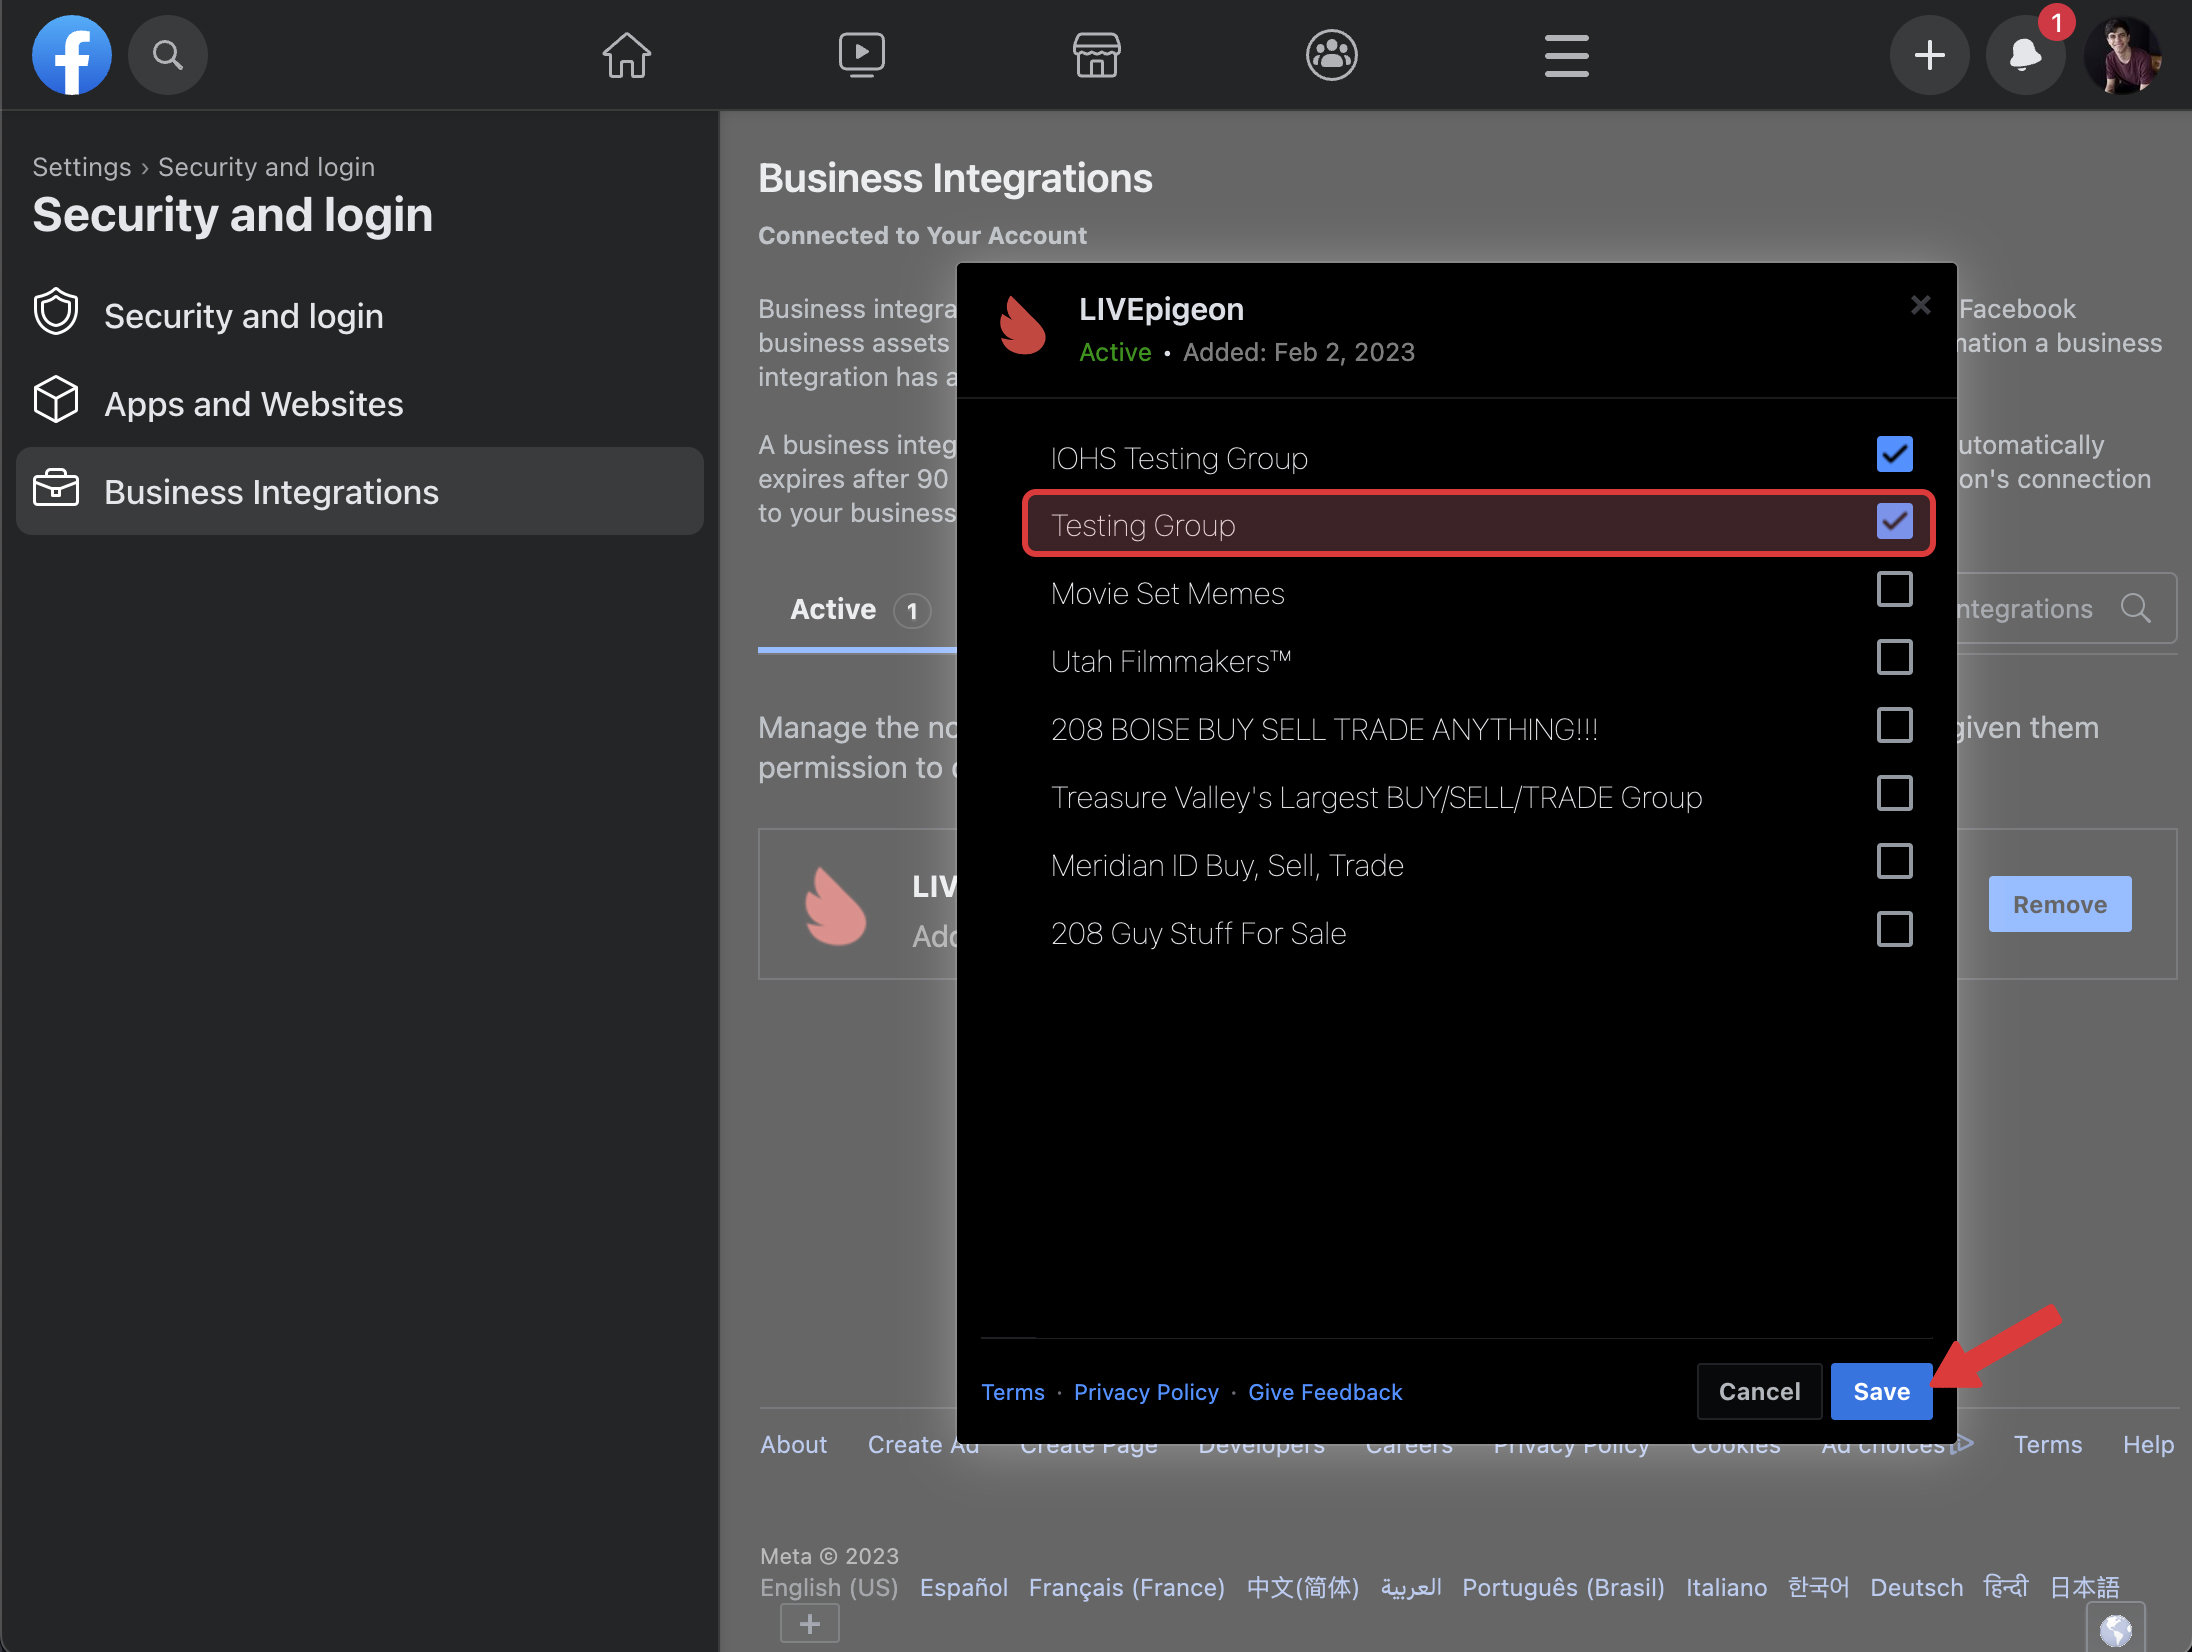Toggle the Testing Group checkbox
The image size is (2192, 1652).
(1894, 521)
